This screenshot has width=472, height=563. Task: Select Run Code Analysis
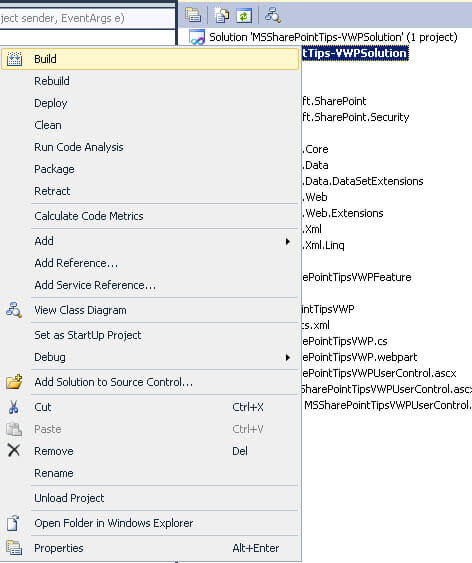tap(150, 147)
